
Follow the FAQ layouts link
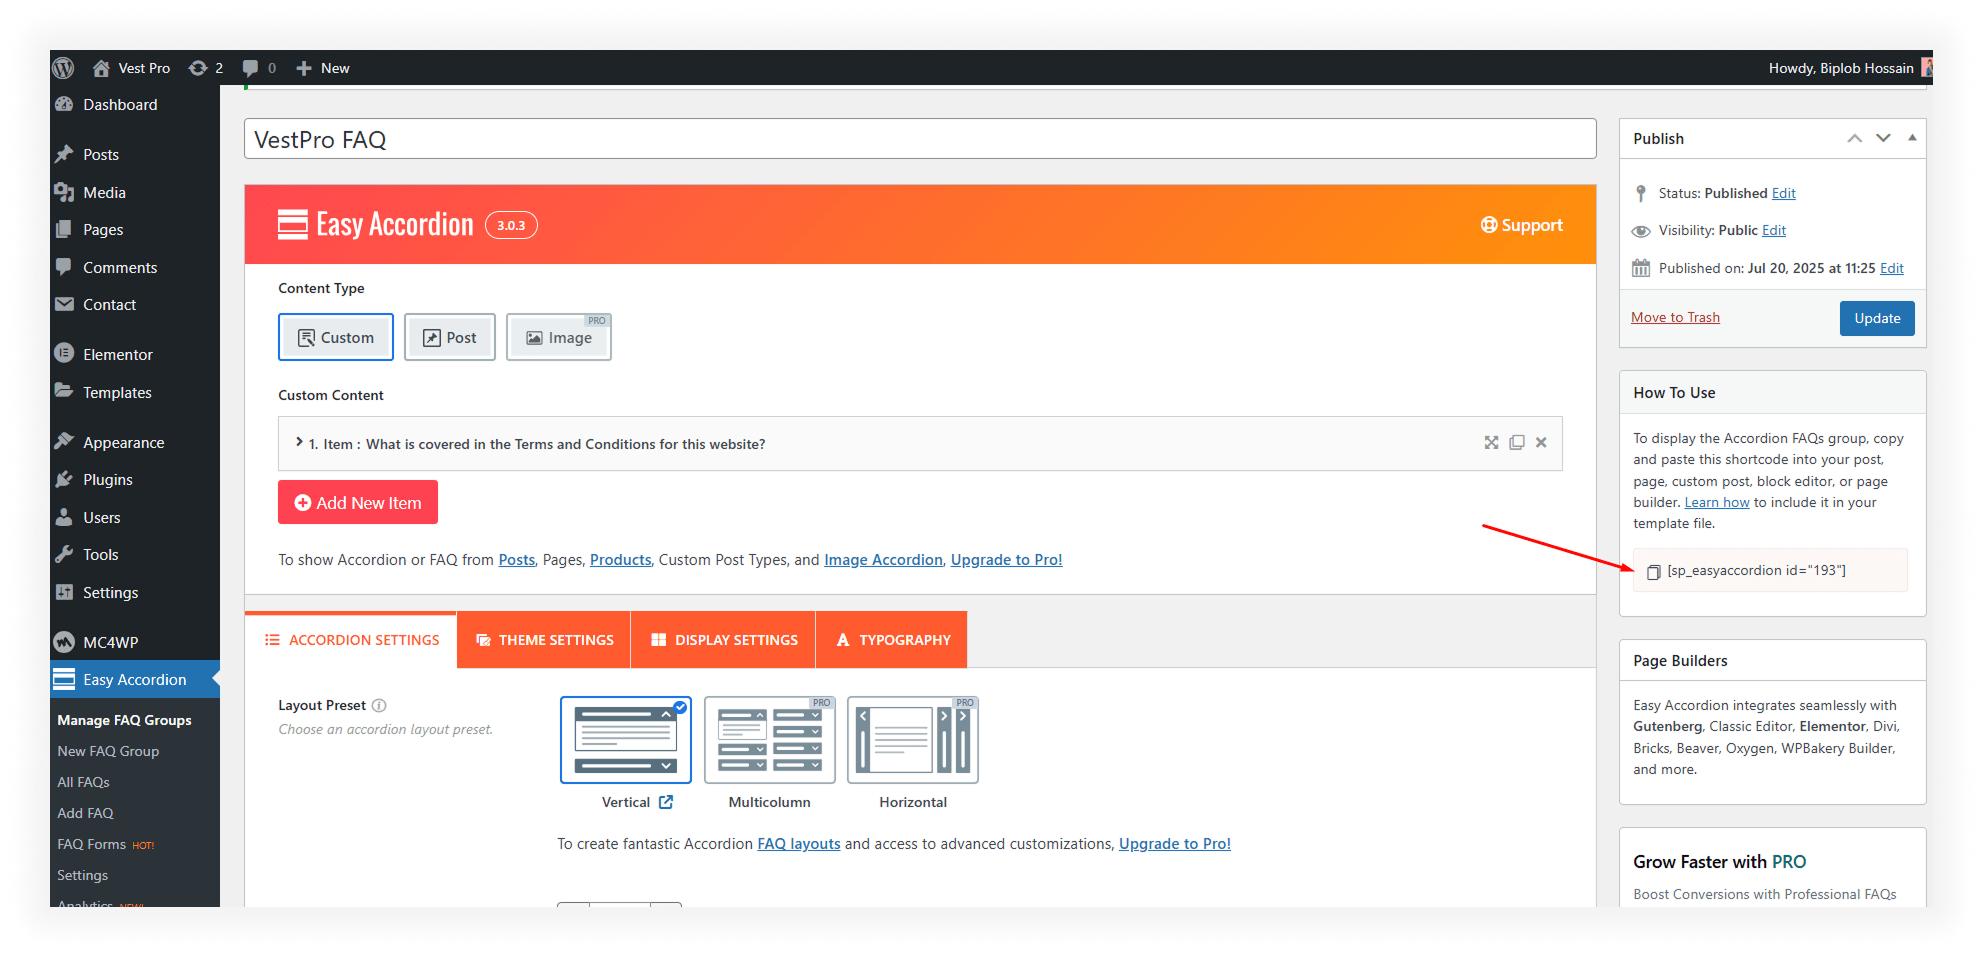[799, 844]
